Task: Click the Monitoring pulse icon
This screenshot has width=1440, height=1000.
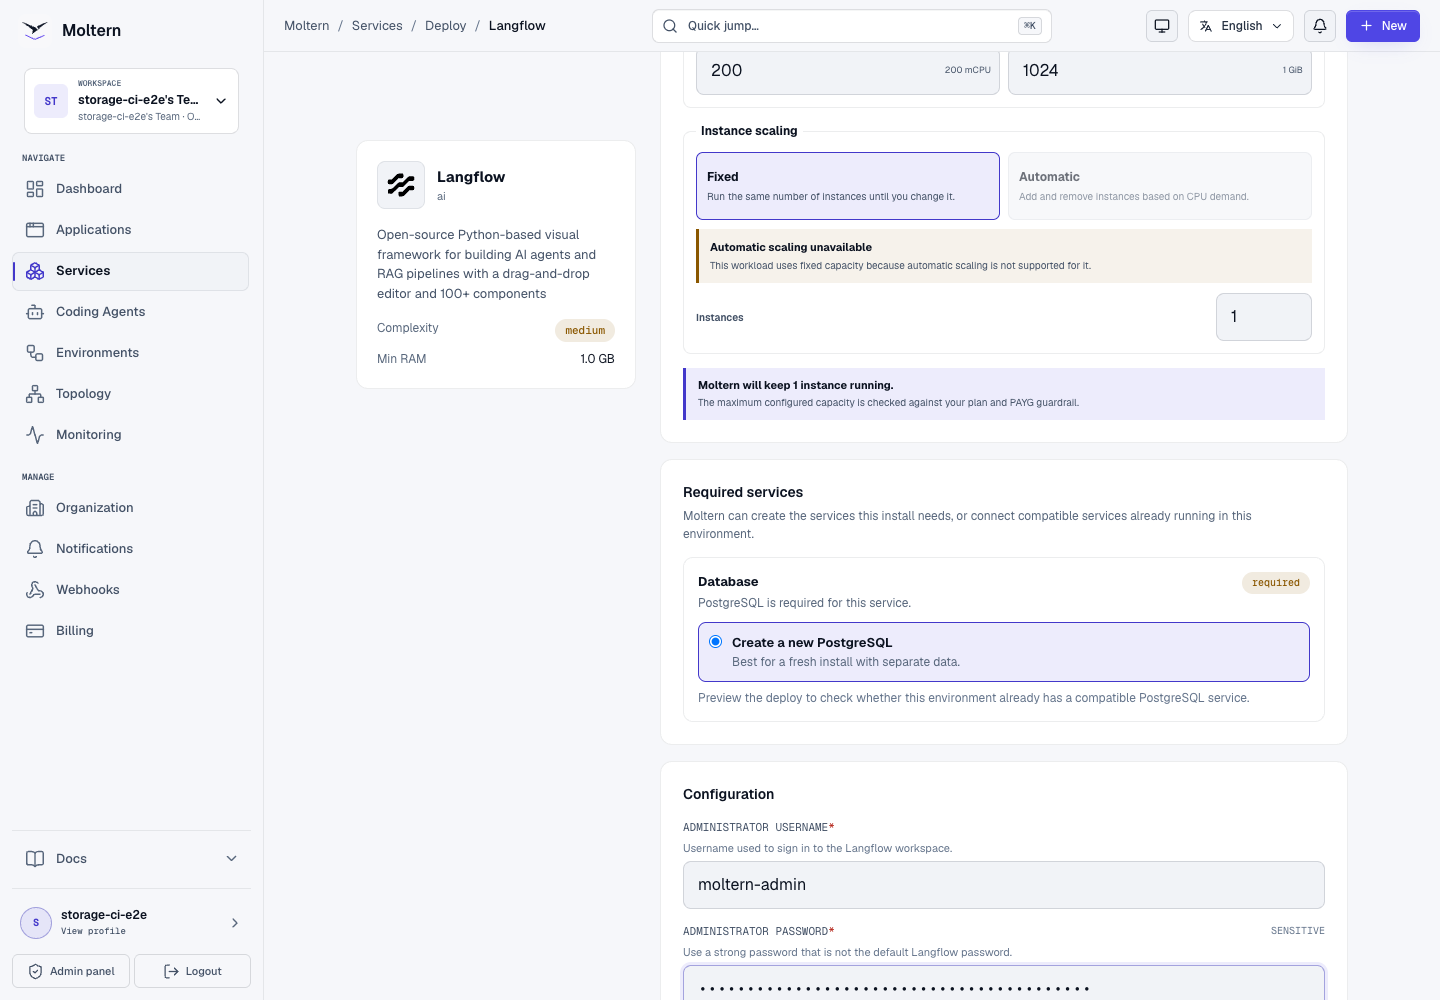Action: point(35,435)
